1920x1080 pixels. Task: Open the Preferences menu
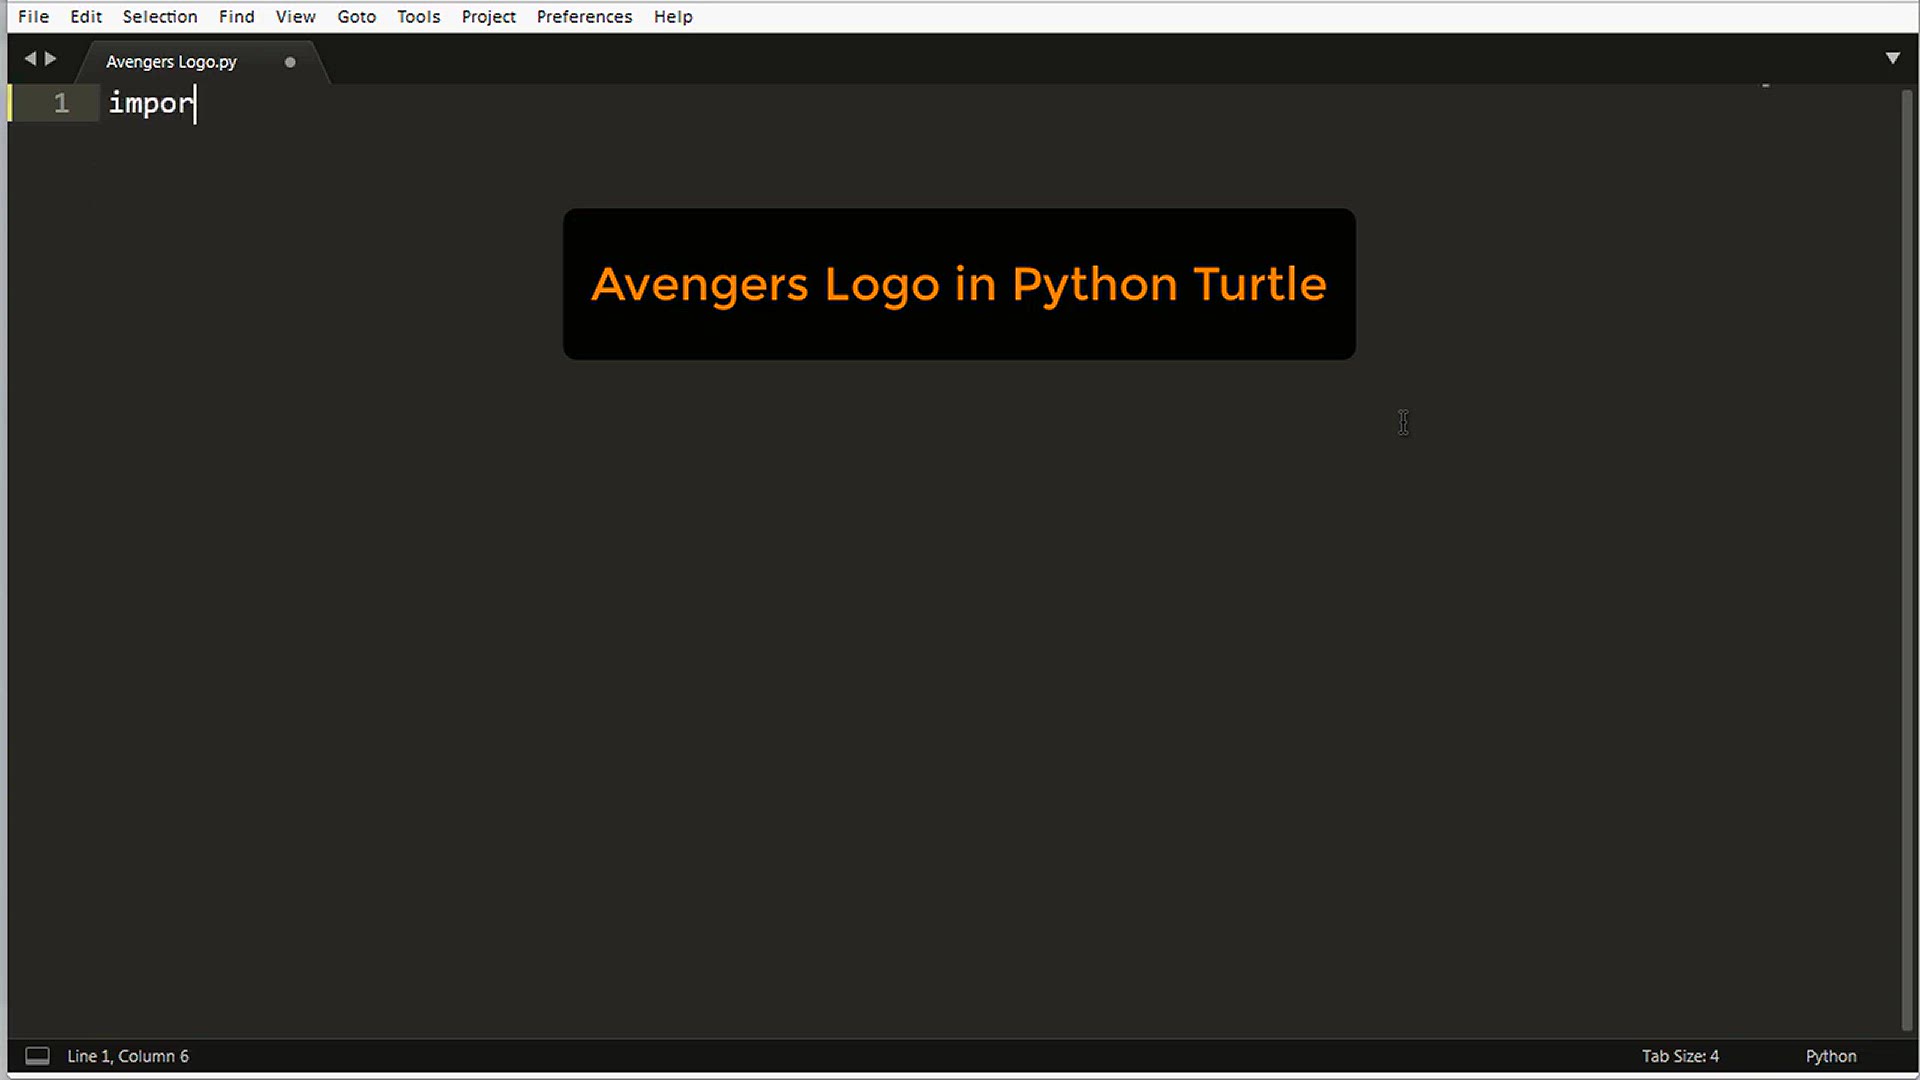[x=584, y=16]
